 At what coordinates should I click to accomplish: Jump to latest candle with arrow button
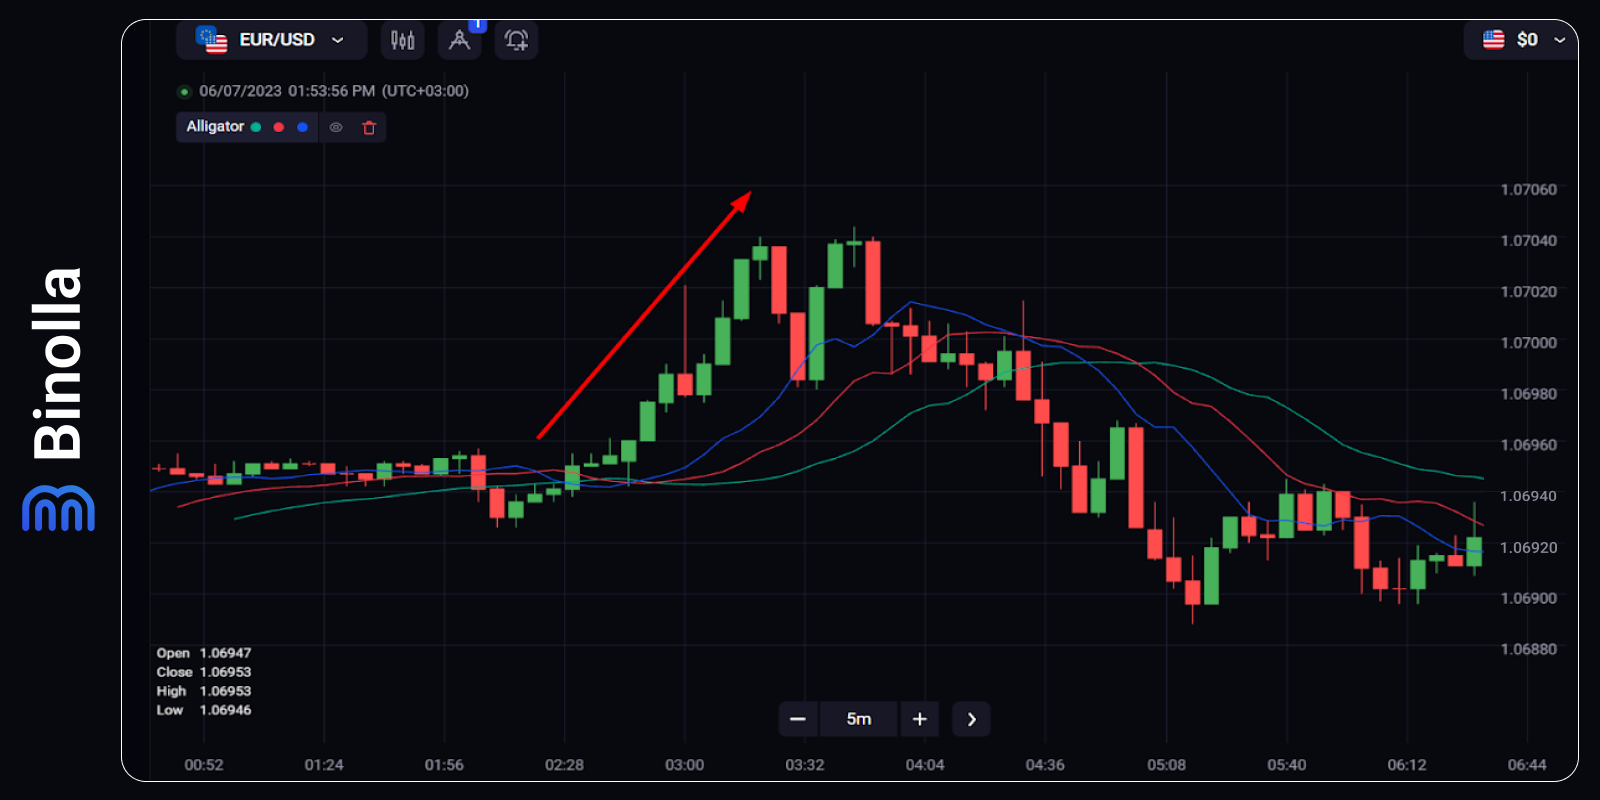[x=971, y=719]
